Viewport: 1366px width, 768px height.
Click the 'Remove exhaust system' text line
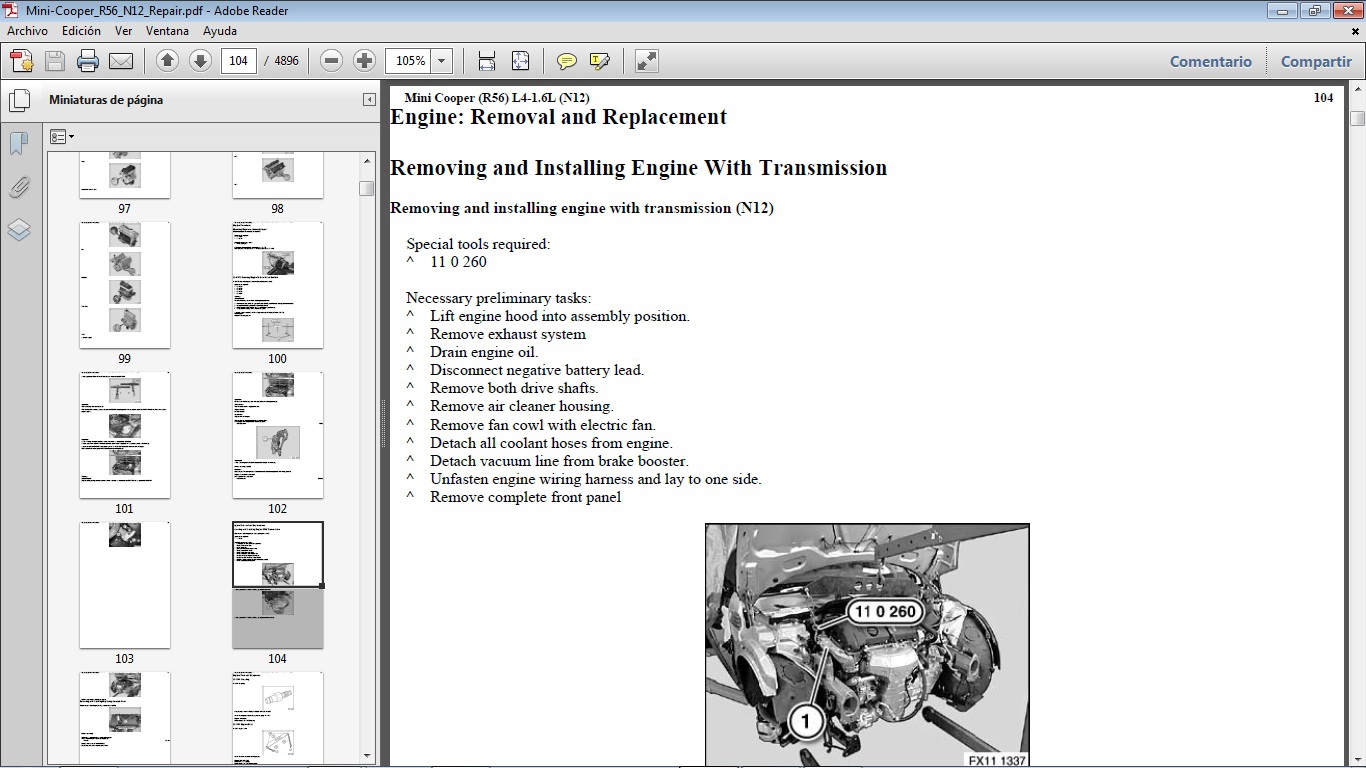508,334
